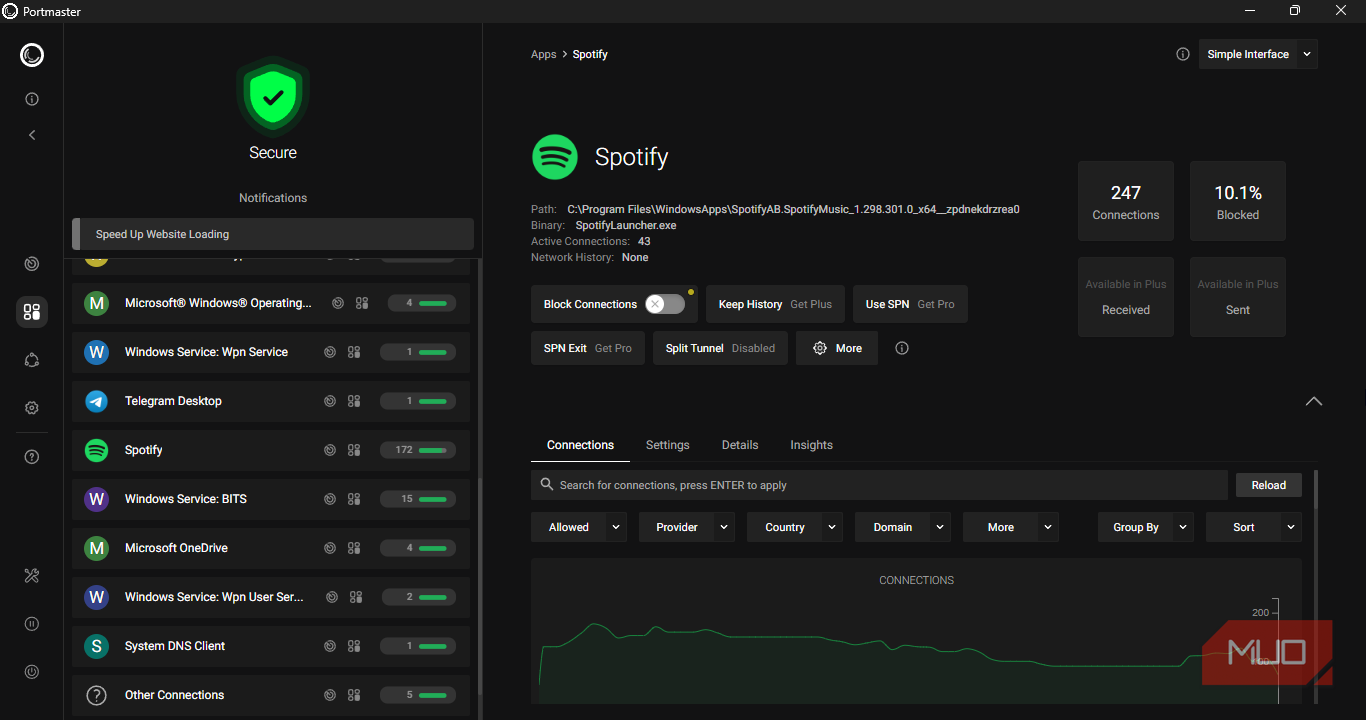Click the Use SPN Get Pro button
The height and width of the screenshot is (720, 1366).
(910, 304)
